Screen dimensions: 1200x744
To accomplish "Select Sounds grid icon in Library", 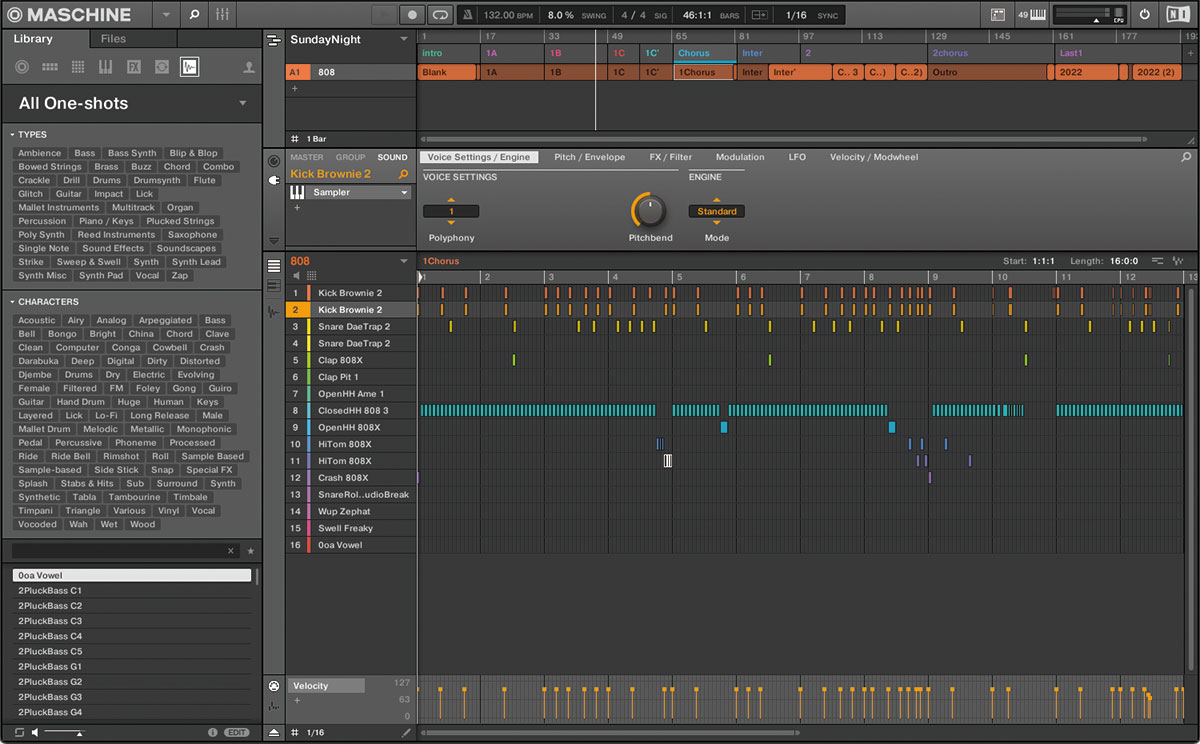I will [78, 67].
